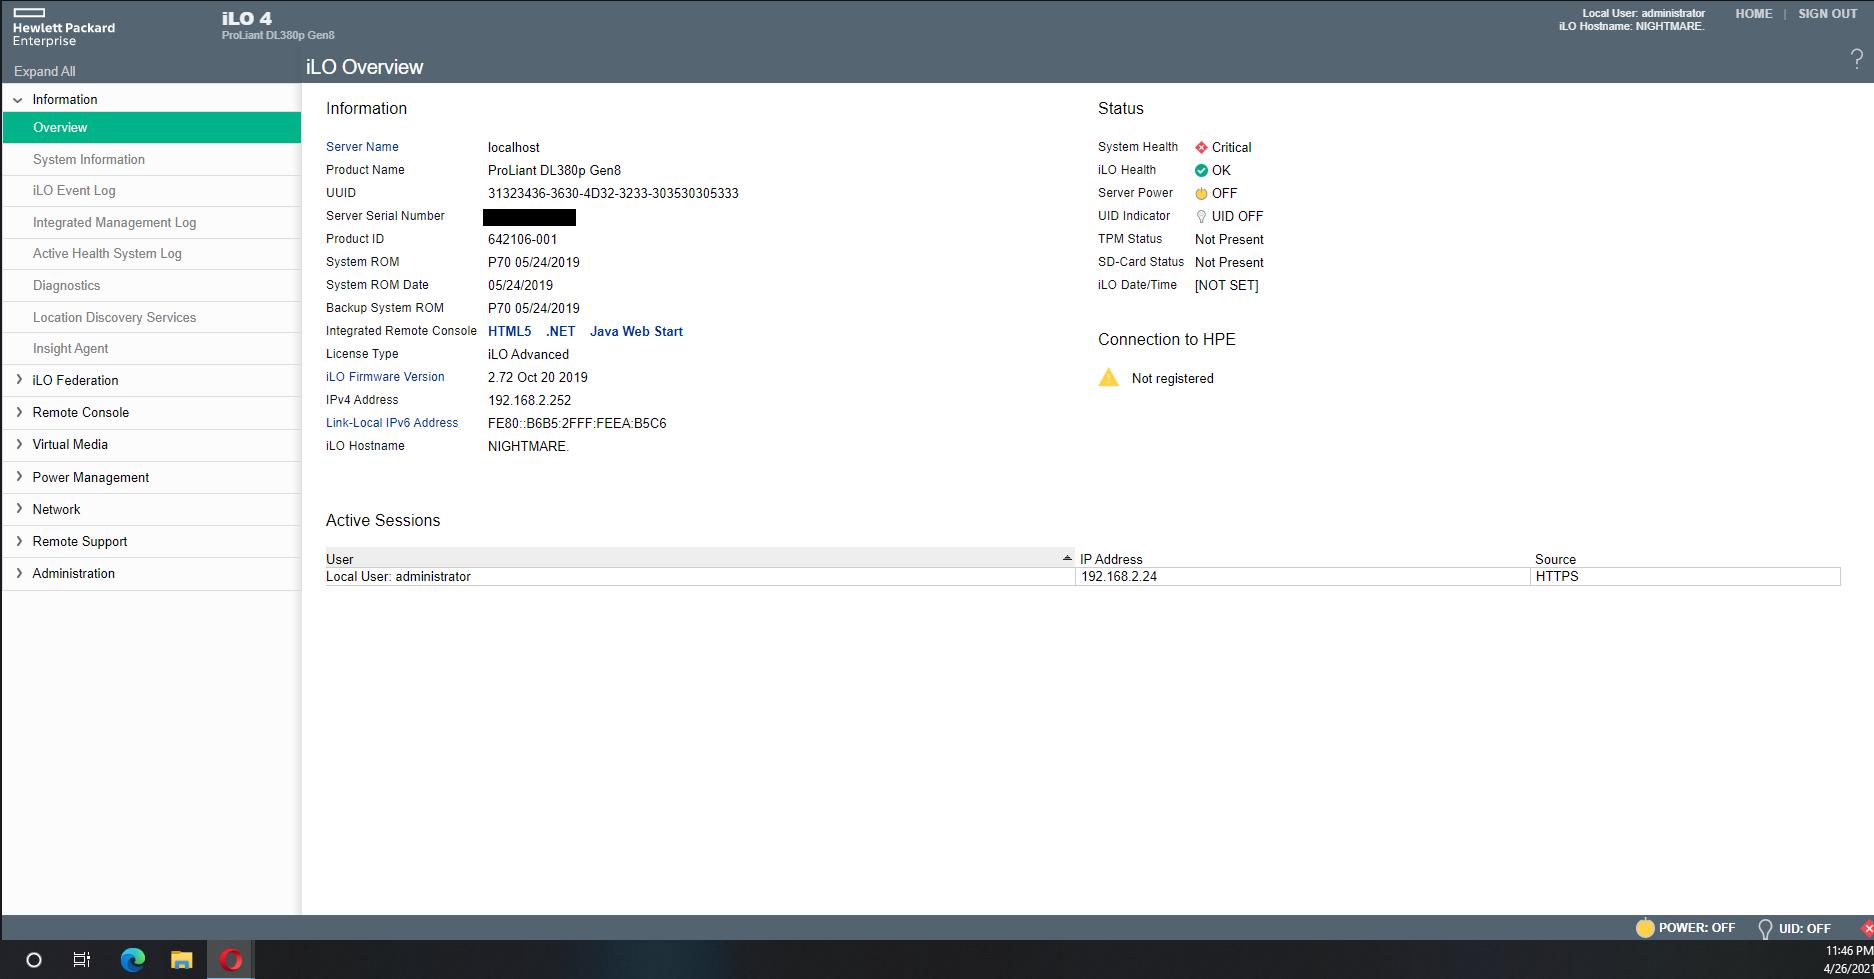1874x979 pixels.
Task: Expand Power Management menu
Action: 18,477
